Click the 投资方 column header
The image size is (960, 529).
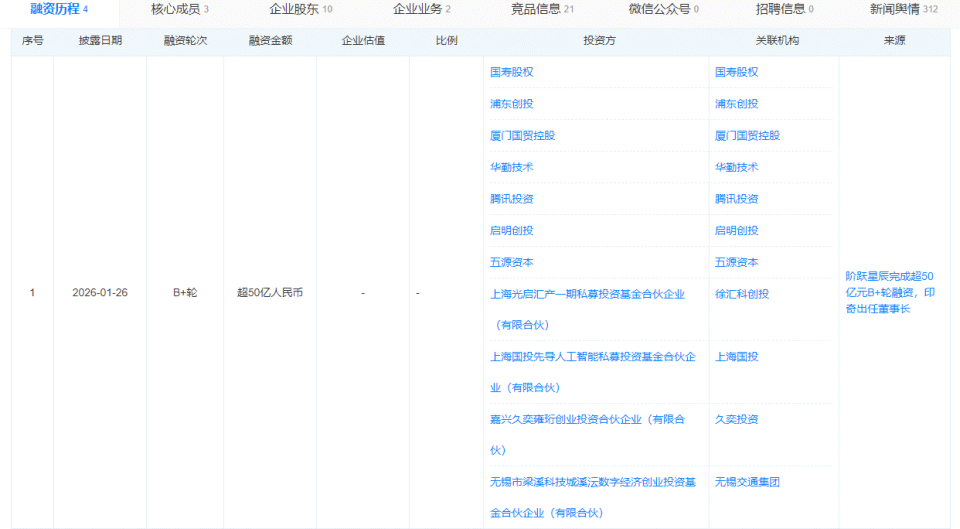click(x=599, y=41)
